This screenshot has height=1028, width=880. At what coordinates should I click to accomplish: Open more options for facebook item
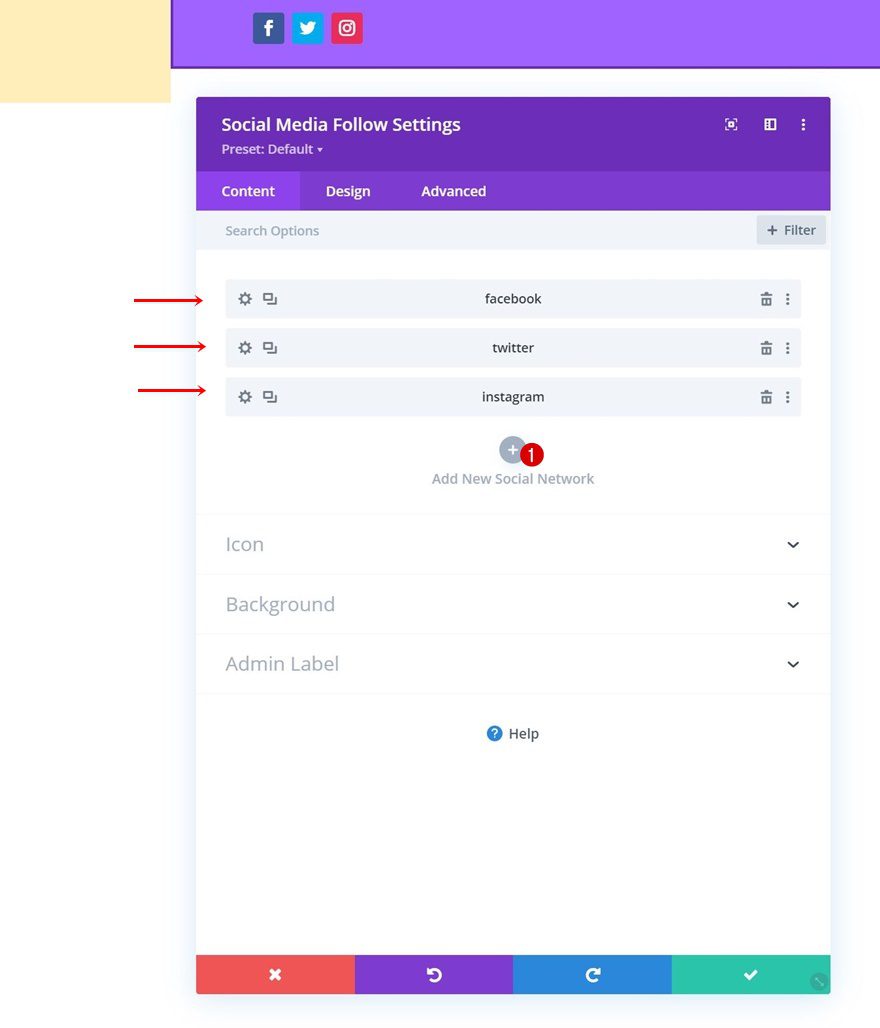[788, 299]
